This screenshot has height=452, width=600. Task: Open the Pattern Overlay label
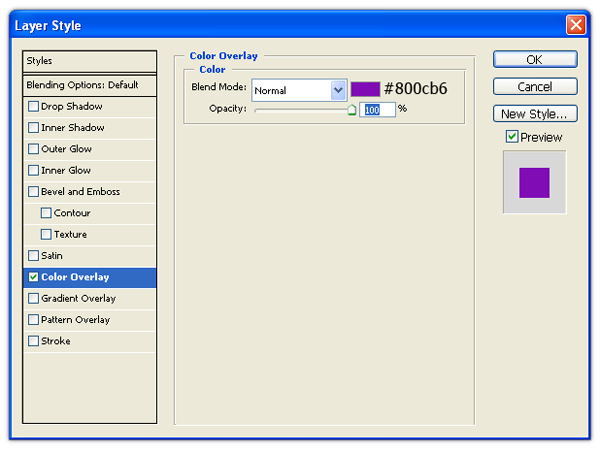pyautogui.click(x=75, y=320)
